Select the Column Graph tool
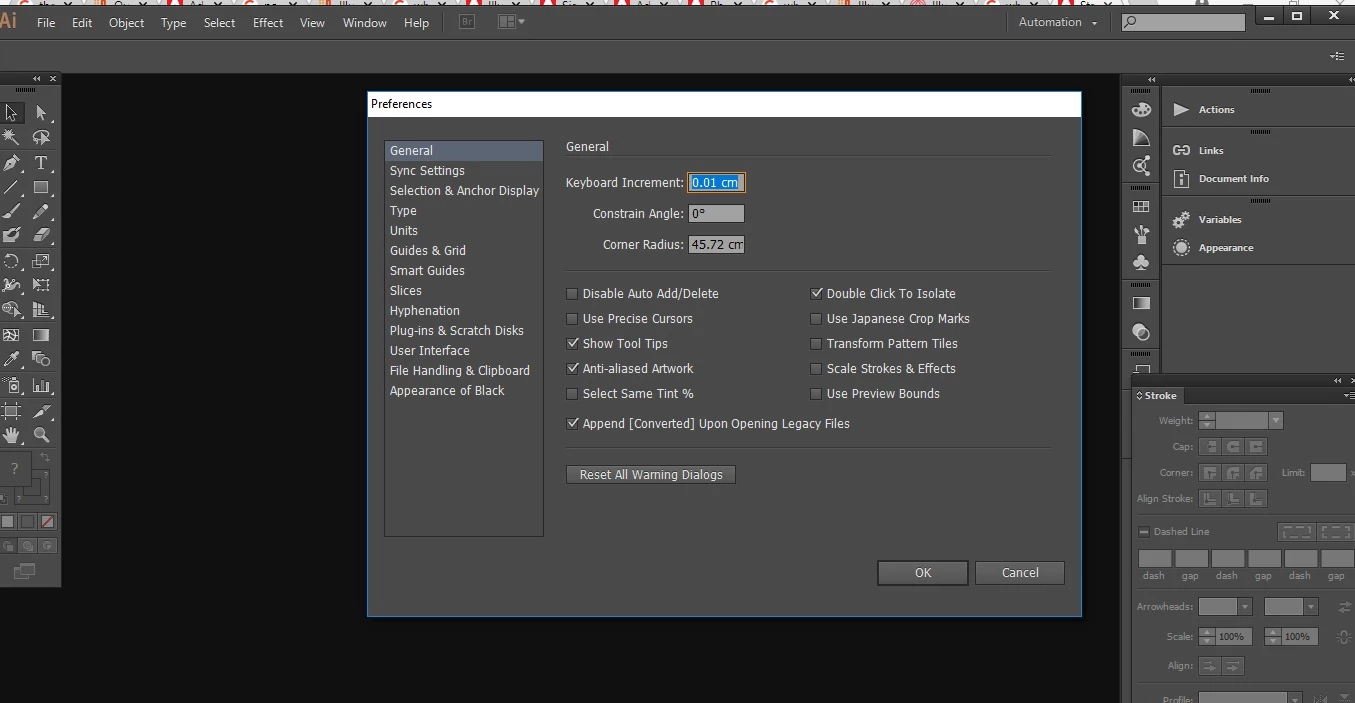Image resolution: width=1355 pixels, height=703 pixels. click(41, 384)
